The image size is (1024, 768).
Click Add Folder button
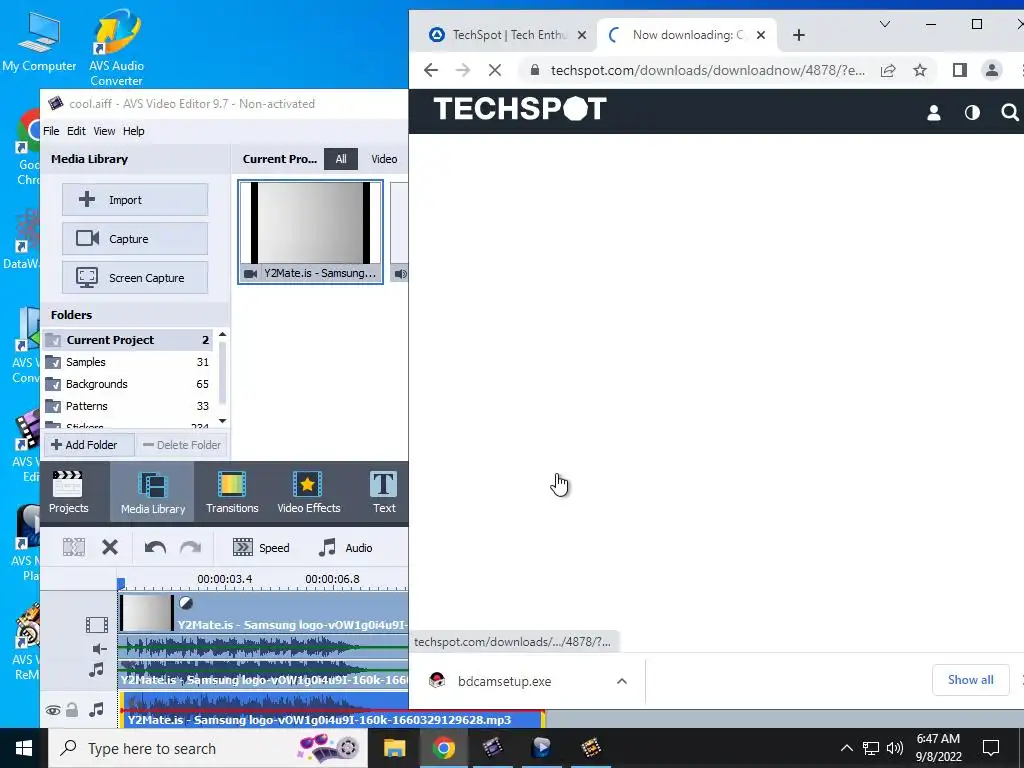89,445
